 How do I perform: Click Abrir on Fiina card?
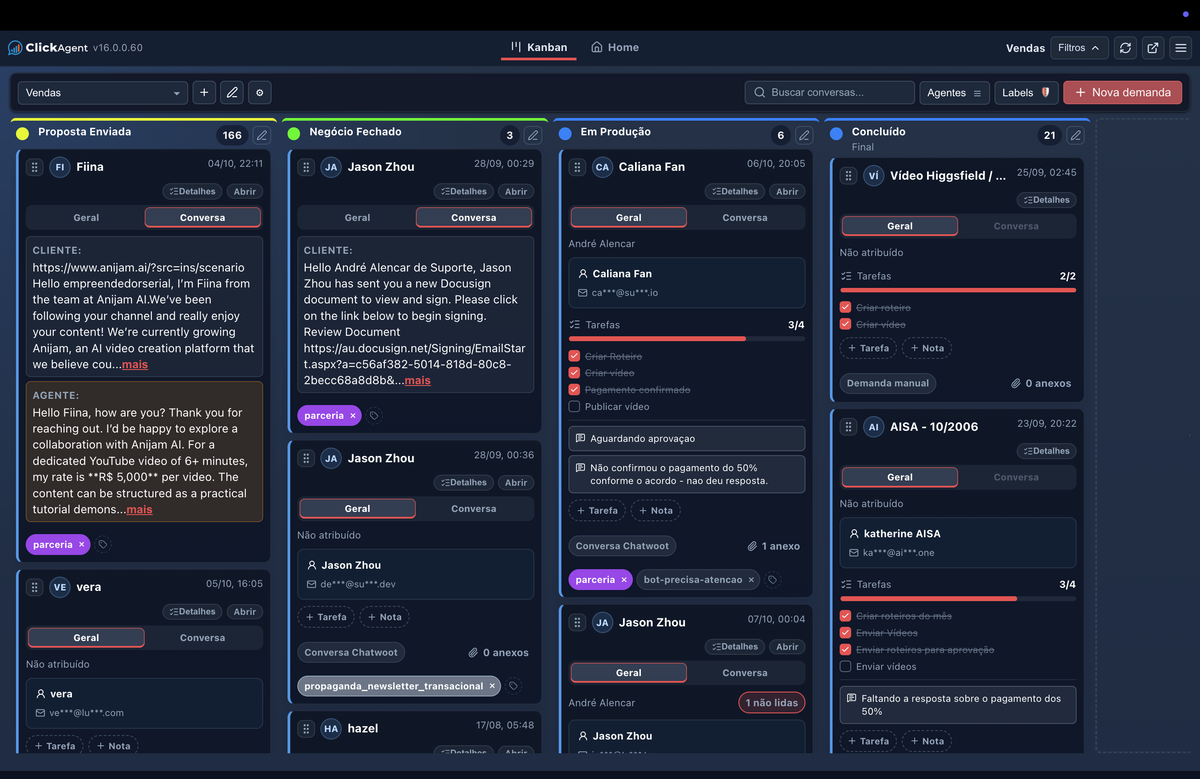point(245,191)
